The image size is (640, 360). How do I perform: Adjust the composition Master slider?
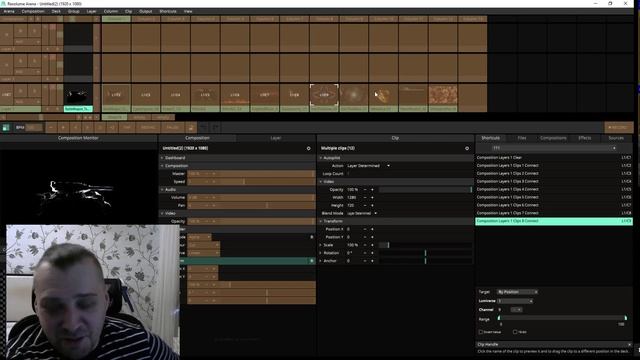[x=251, y=174]
